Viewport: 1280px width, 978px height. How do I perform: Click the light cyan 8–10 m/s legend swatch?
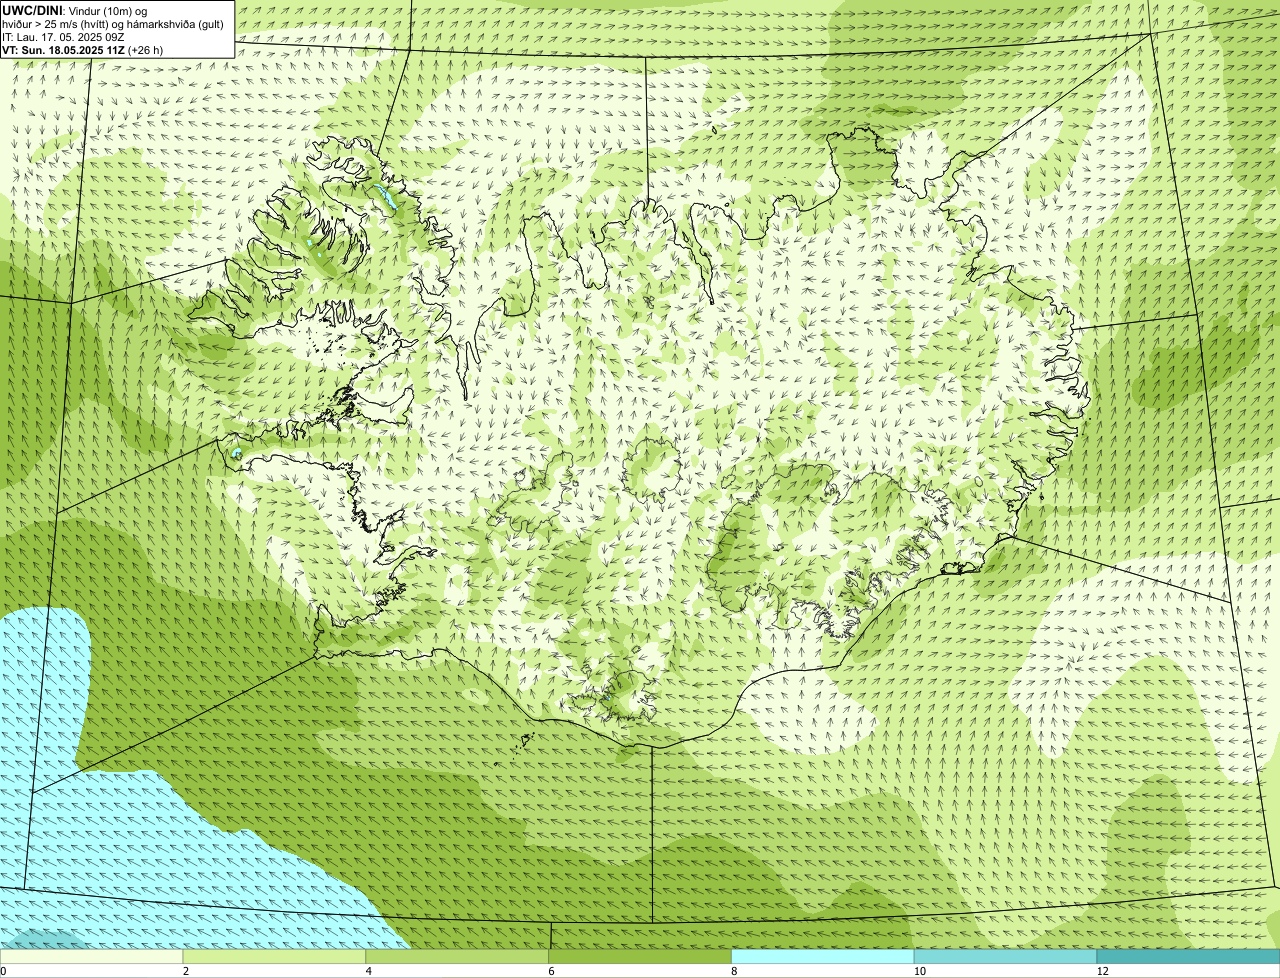pyautogui.click(x=823, y=957)
